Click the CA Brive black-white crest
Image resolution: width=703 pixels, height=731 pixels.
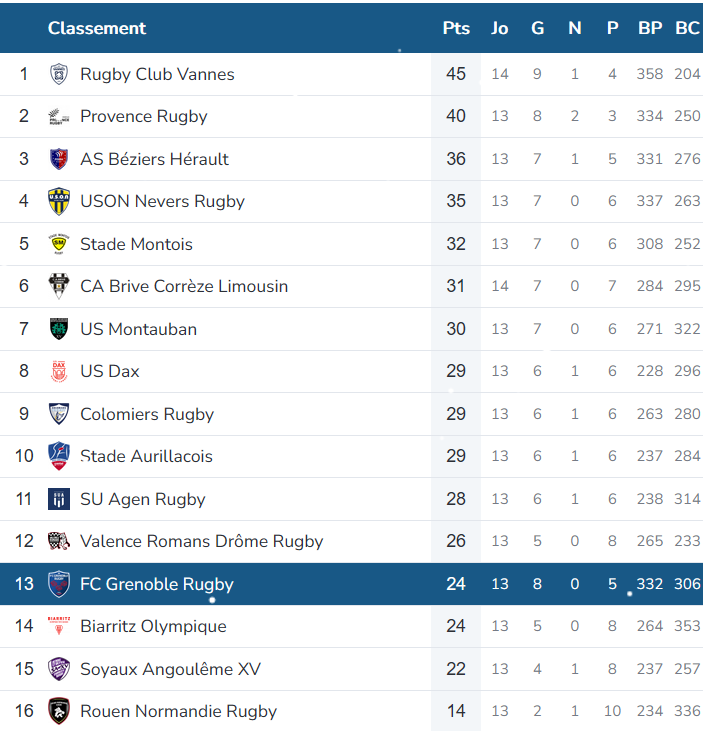coord(59,286)
